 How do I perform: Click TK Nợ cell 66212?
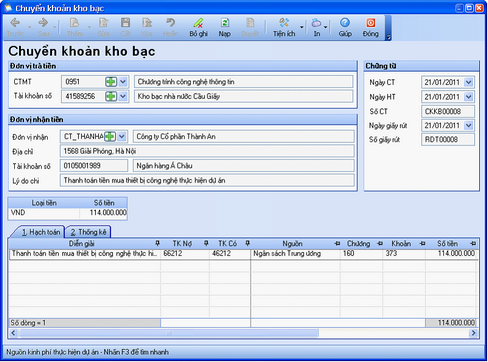185,254
